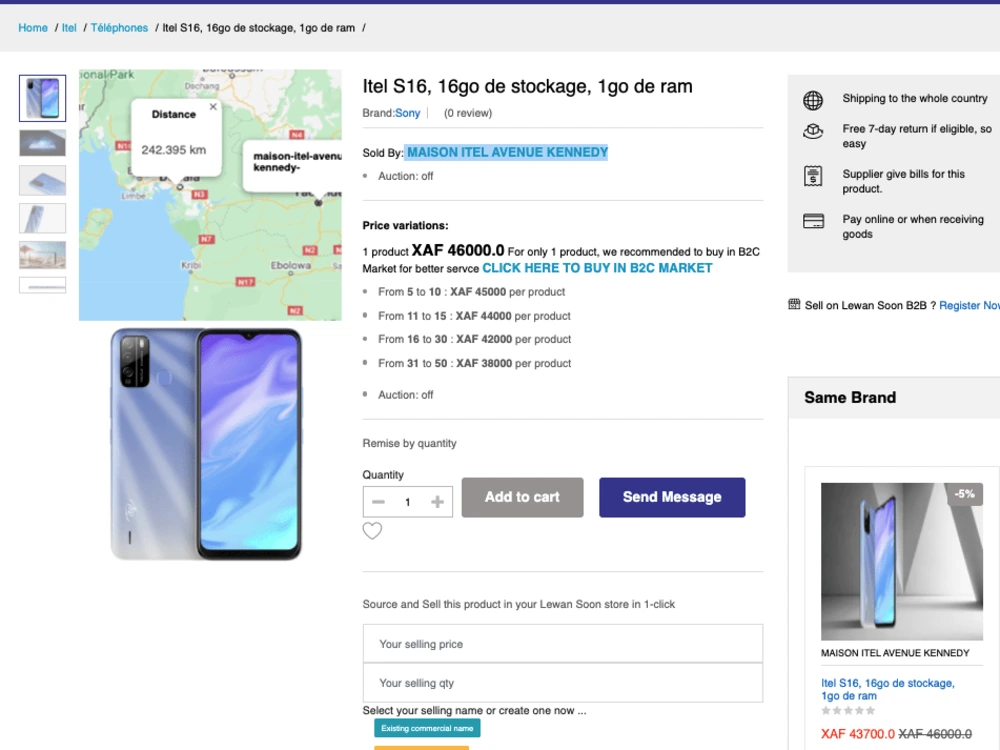Click 'From 16 to 30 : XAF 42000' row

pos(474,339)
